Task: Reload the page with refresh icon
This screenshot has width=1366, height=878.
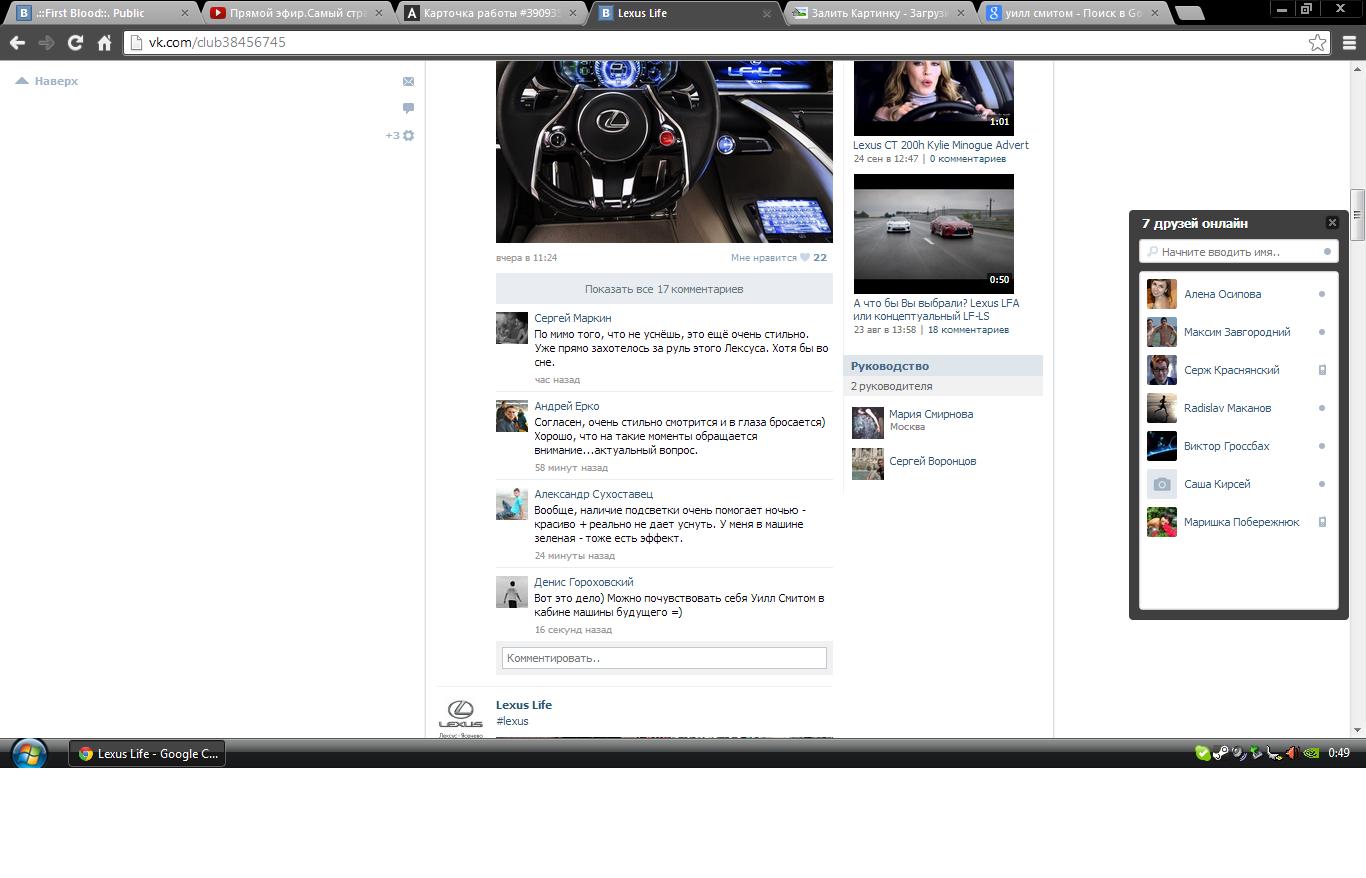Action: pyautogui.click(x=75, y=43)
